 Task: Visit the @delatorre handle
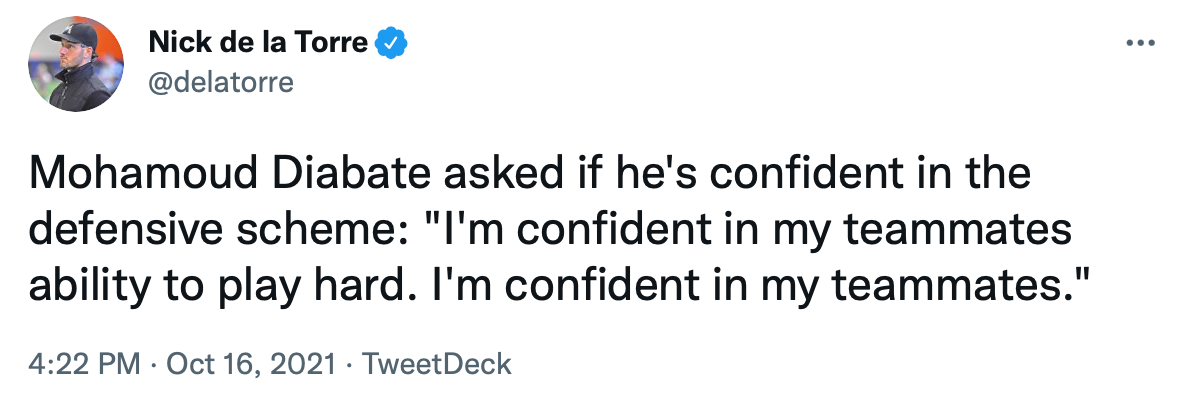(221, 82)
